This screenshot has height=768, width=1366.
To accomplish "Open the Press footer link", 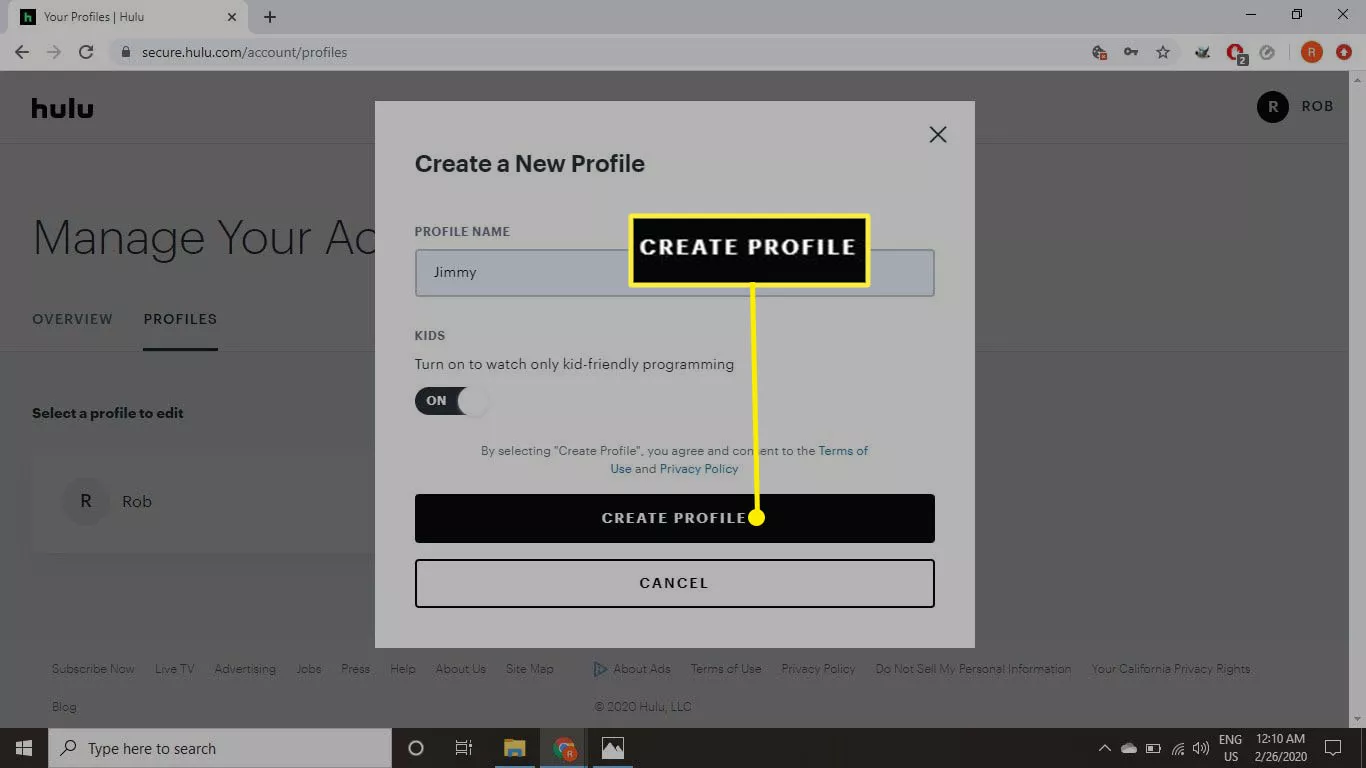I will (x=355, y=669).
